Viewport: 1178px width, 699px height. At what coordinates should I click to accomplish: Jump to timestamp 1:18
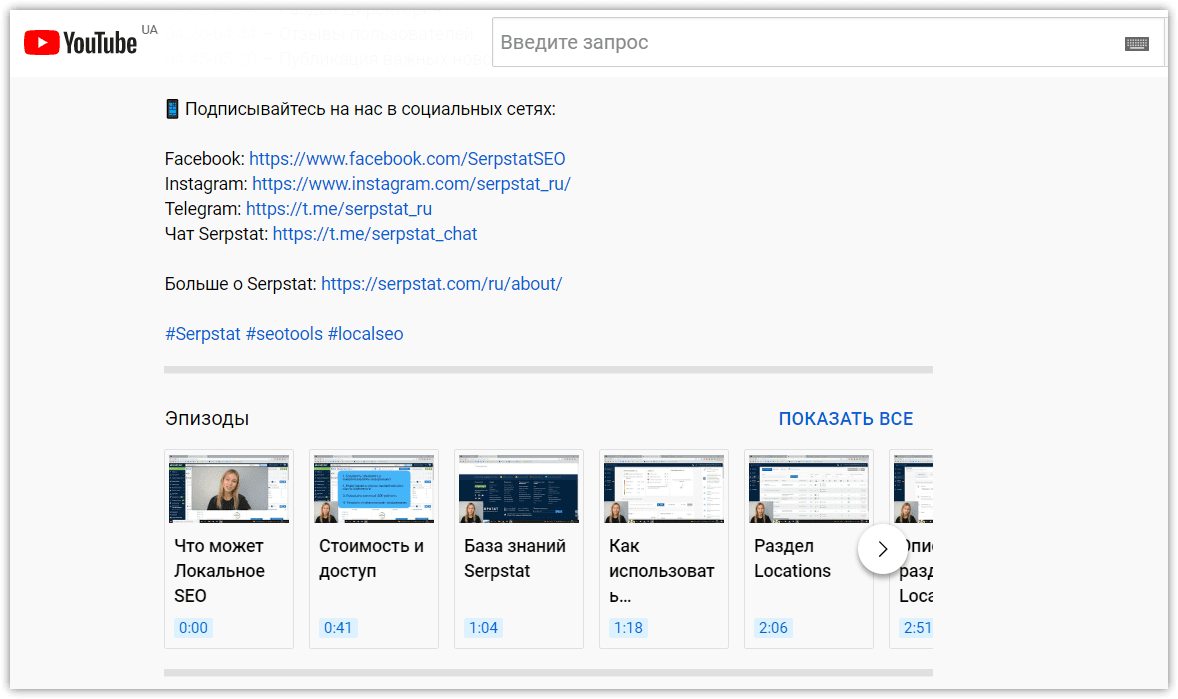click(x=628, y=628)
